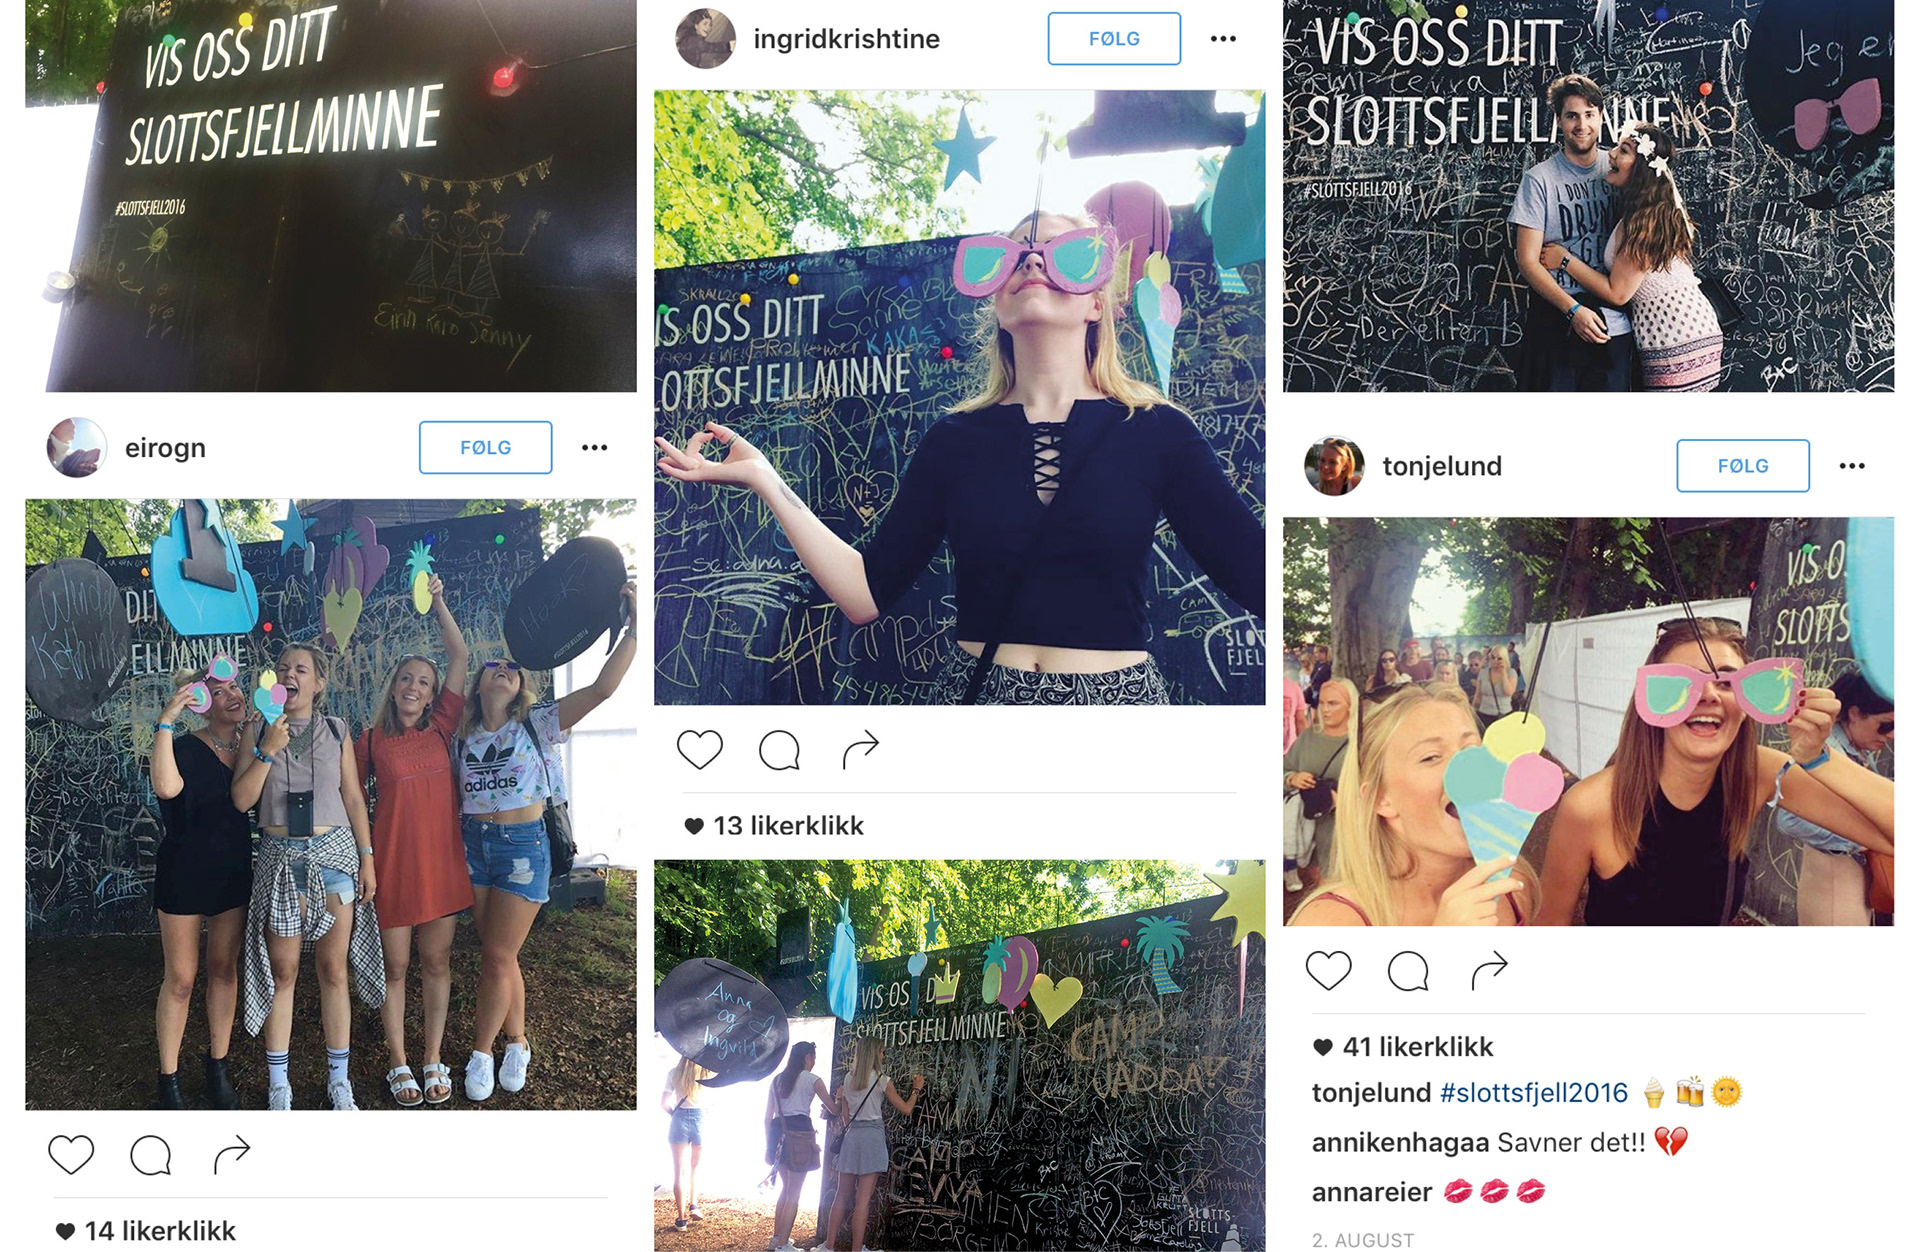View ingridkrishtine's profile avatar
Viewport: 1920px width, 1252px height.
click(705, 39)
